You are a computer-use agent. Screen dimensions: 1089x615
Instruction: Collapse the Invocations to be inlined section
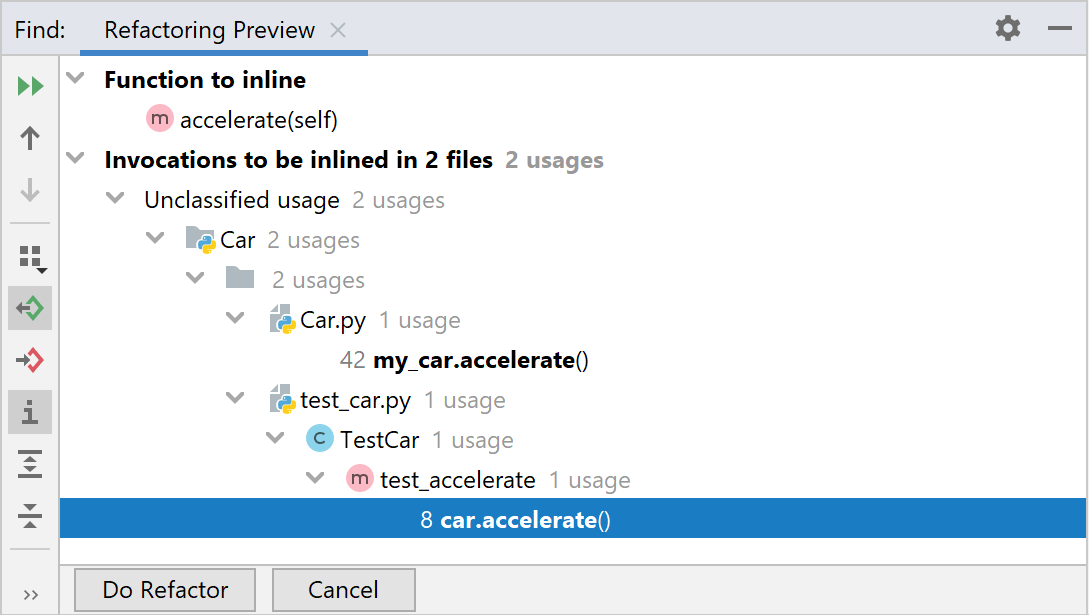click(76, 159)
